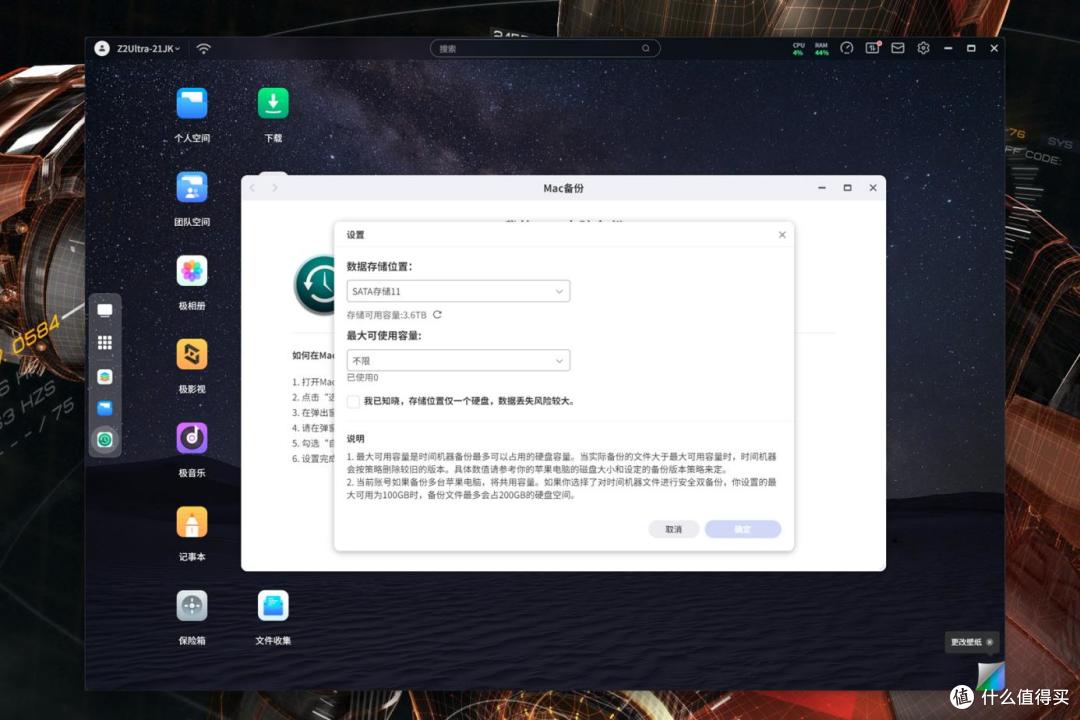Open the 下载 download app
The height and width of the screenshot is (720, 1080).
pyautogui.click(x=273, y=103)
